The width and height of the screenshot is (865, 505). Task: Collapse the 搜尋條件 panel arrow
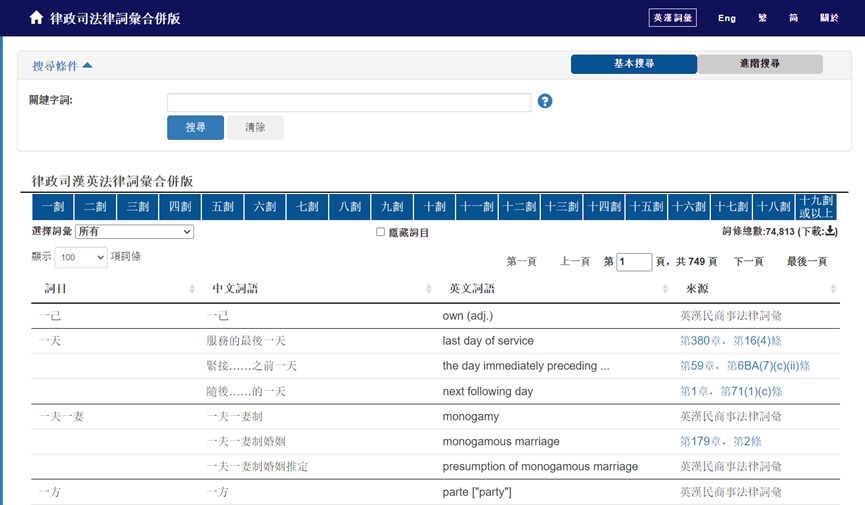[x=87, y=66]
